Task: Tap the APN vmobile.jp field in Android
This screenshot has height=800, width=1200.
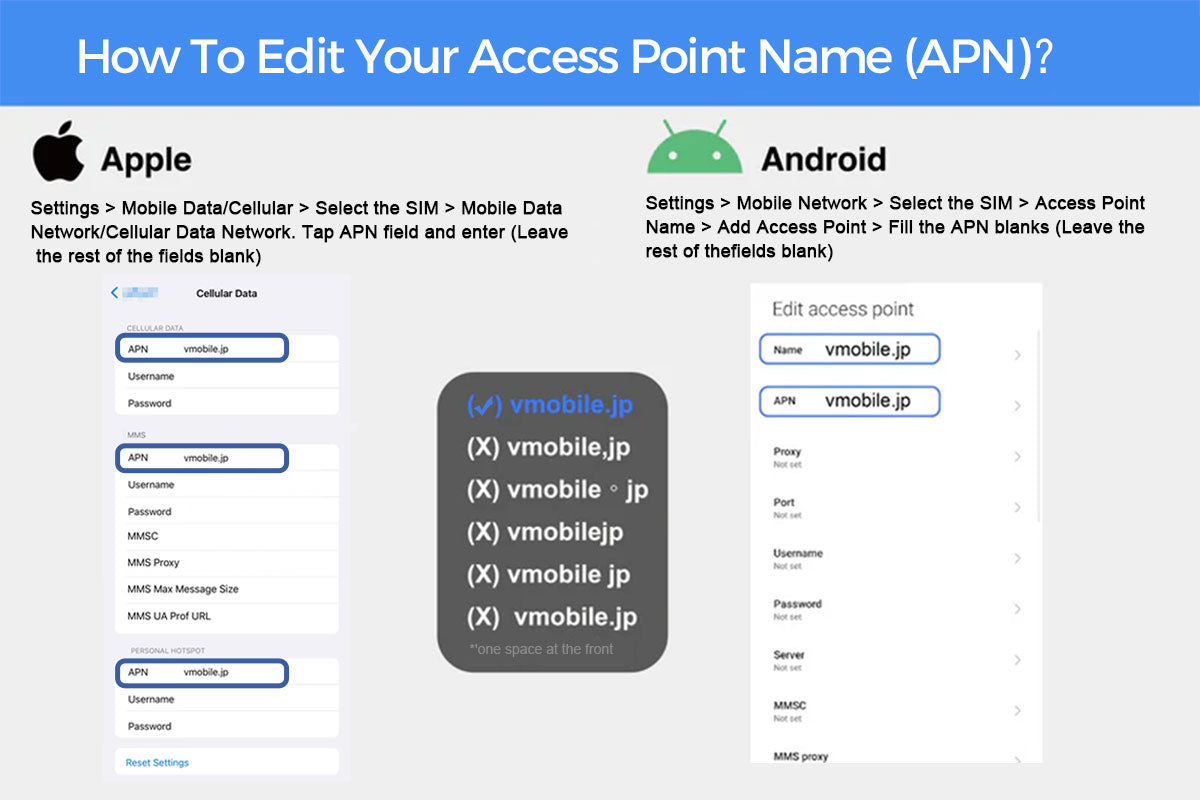Action: point(850,401)
